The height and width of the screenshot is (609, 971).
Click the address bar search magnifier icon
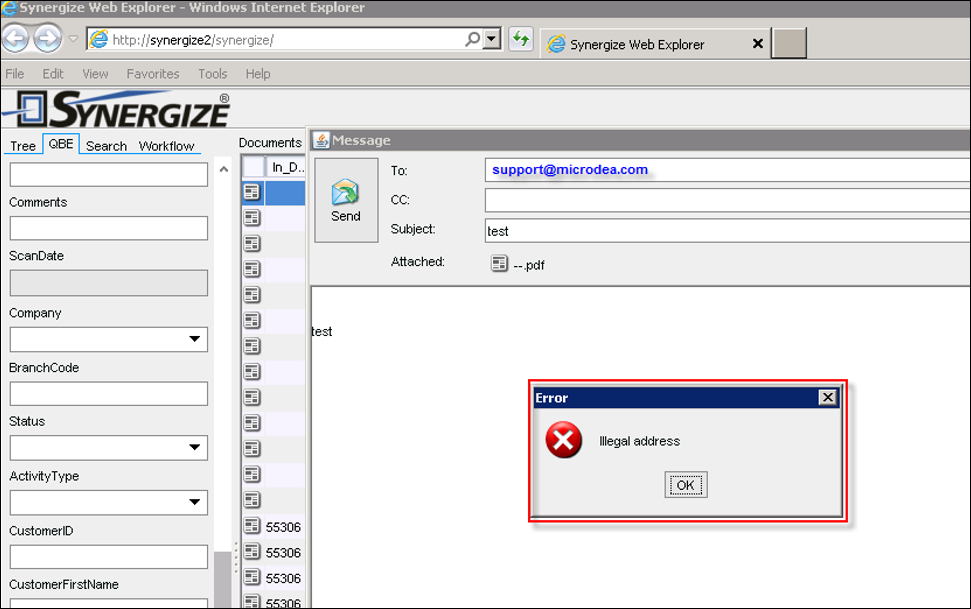click(472, 39)
